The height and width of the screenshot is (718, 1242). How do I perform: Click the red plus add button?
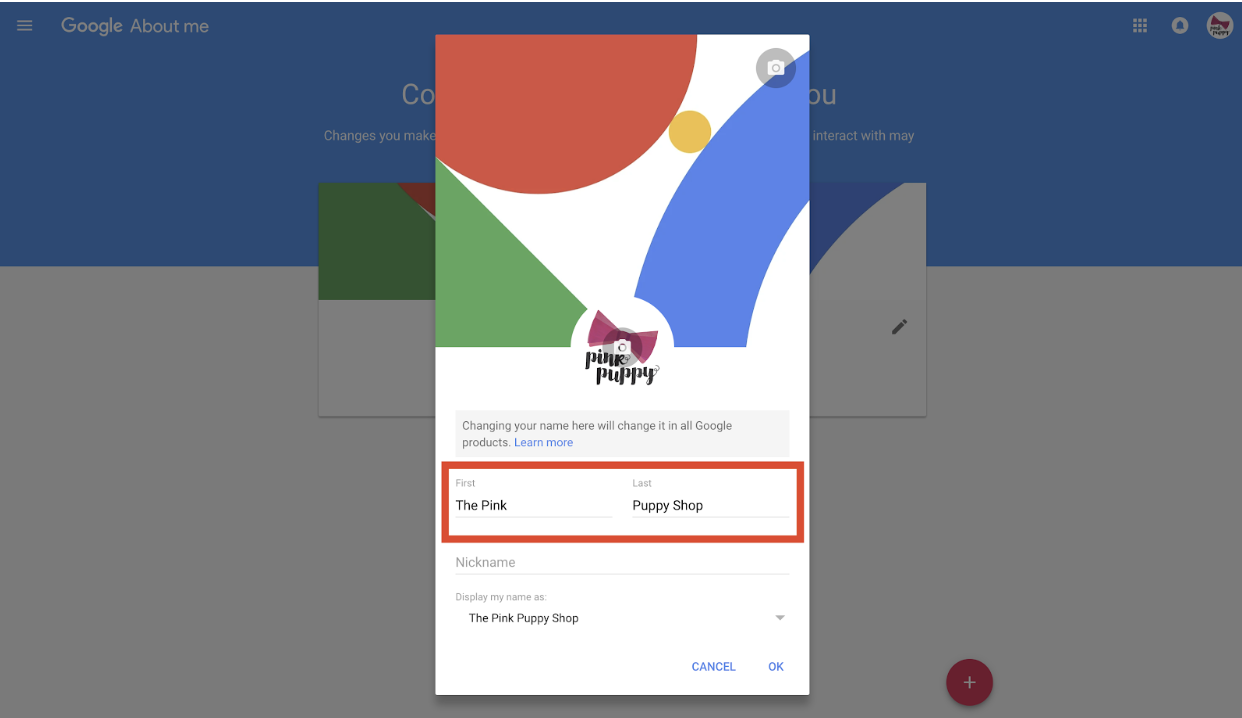pyautogui.click(x=969, y=682)
